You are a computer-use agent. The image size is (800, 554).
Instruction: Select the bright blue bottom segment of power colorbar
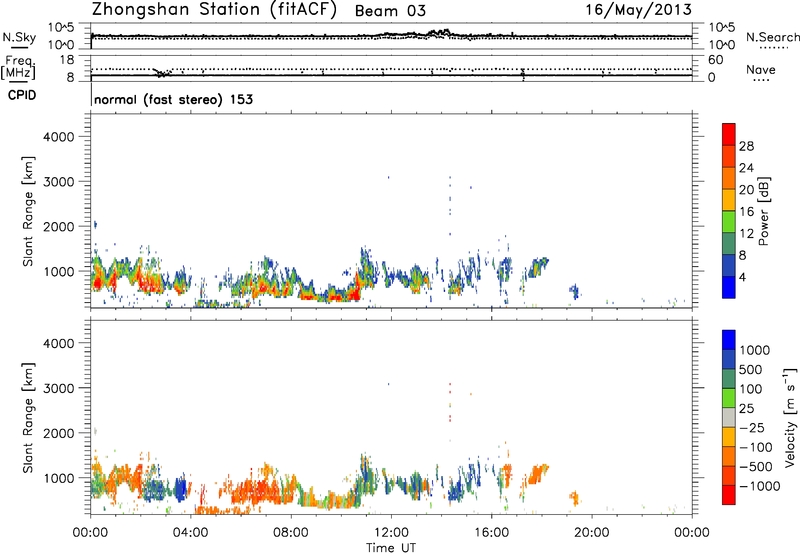point(729,288)
